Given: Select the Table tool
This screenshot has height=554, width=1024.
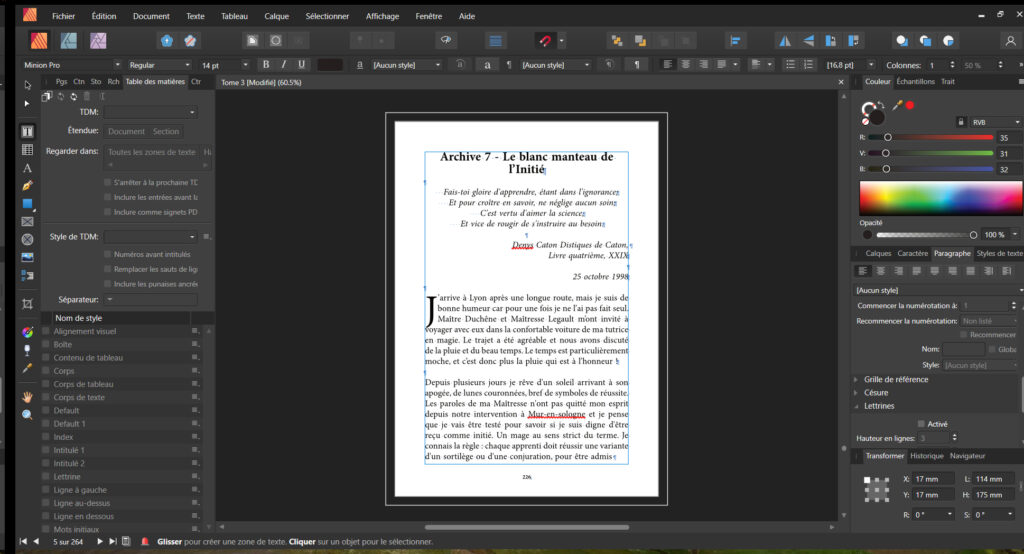Looking at the screenshot, I should [27, 150].
